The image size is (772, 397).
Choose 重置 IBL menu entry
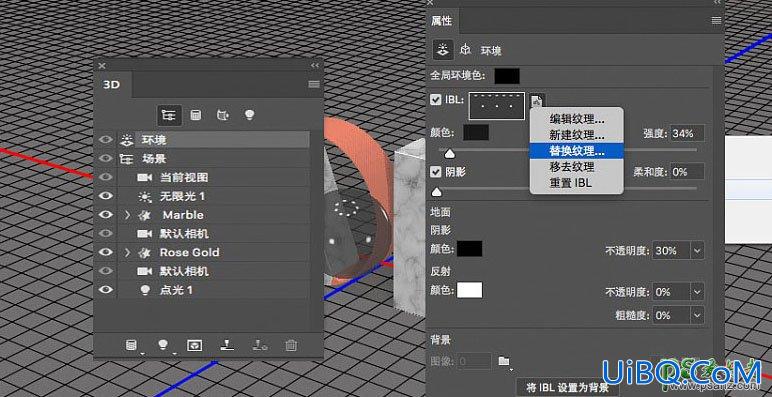click(577, 183)
